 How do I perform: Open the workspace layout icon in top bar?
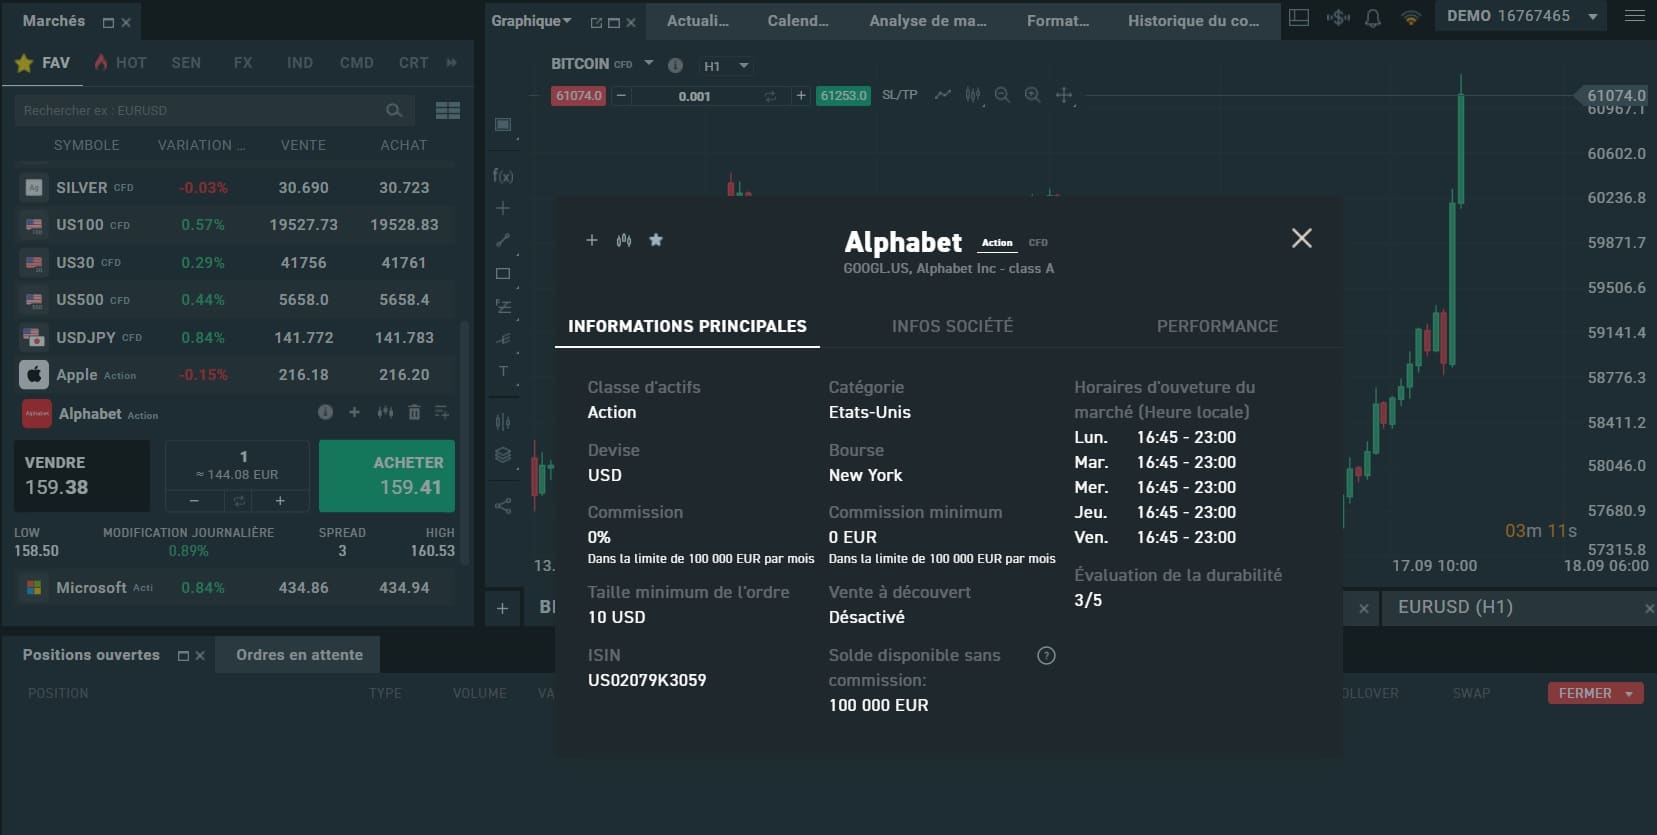[x=1299, y=17]
